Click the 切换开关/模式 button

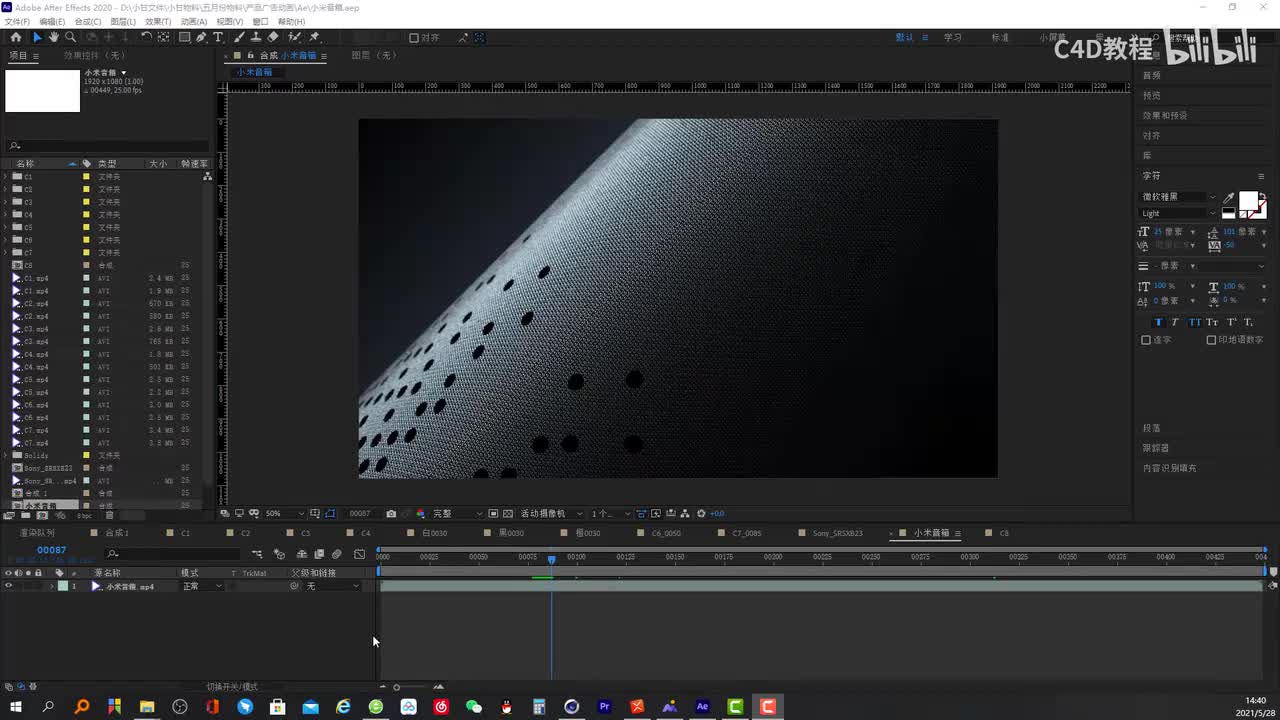232,687
